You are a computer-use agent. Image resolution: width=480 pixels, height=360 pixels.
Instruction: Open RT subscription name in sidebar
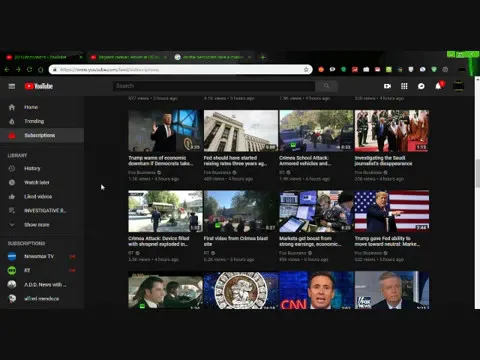click(27, 270)
